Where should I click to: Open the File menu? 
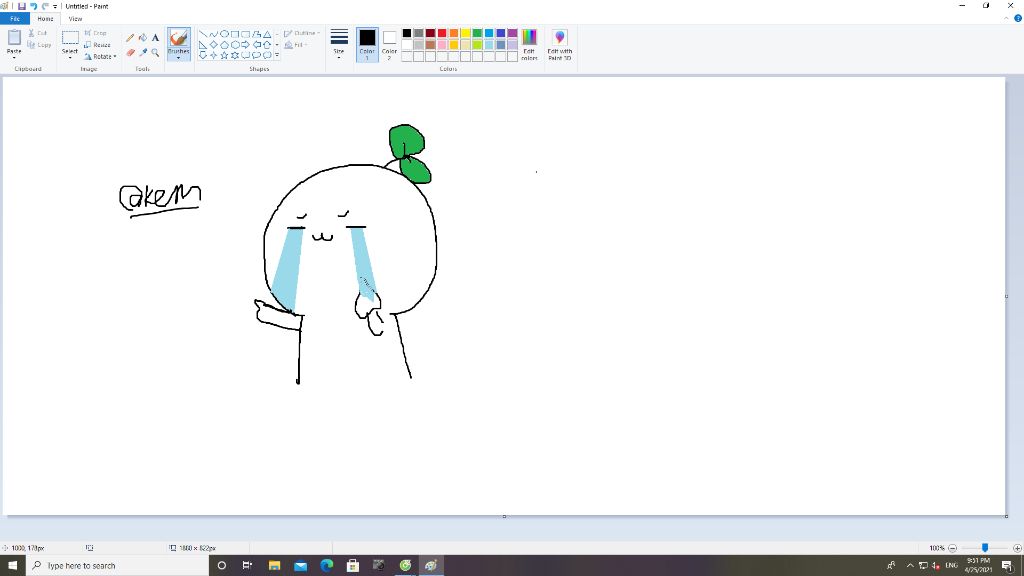[x=14, y=19]
